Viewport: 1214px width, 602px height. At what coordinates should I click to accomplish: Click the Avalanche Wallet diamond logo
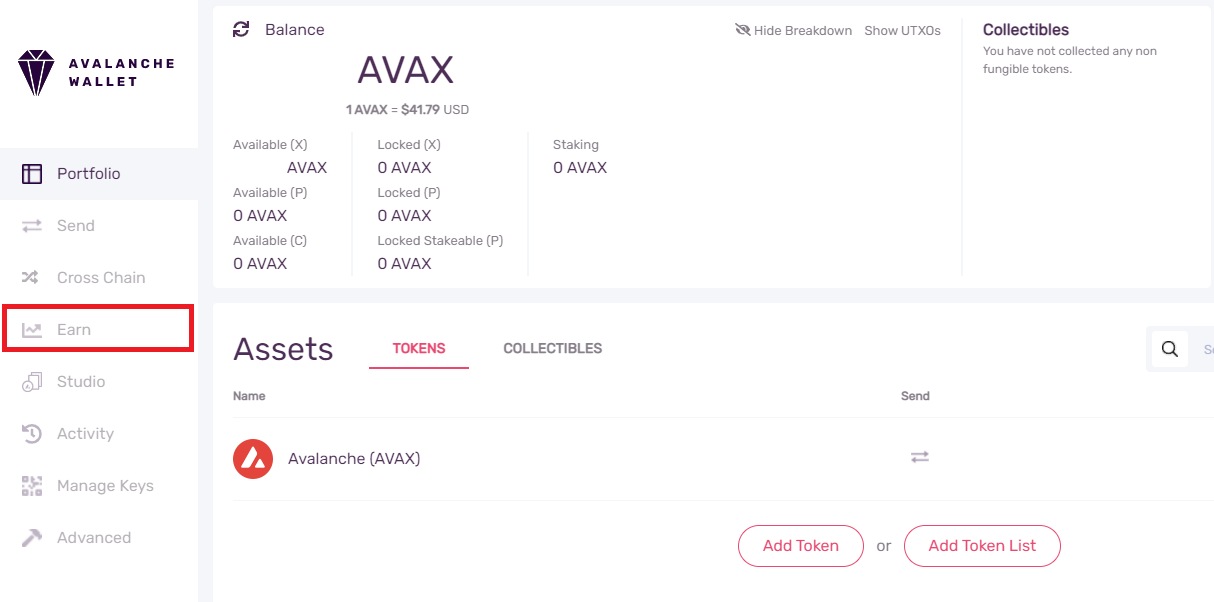(x=35, y=73)
